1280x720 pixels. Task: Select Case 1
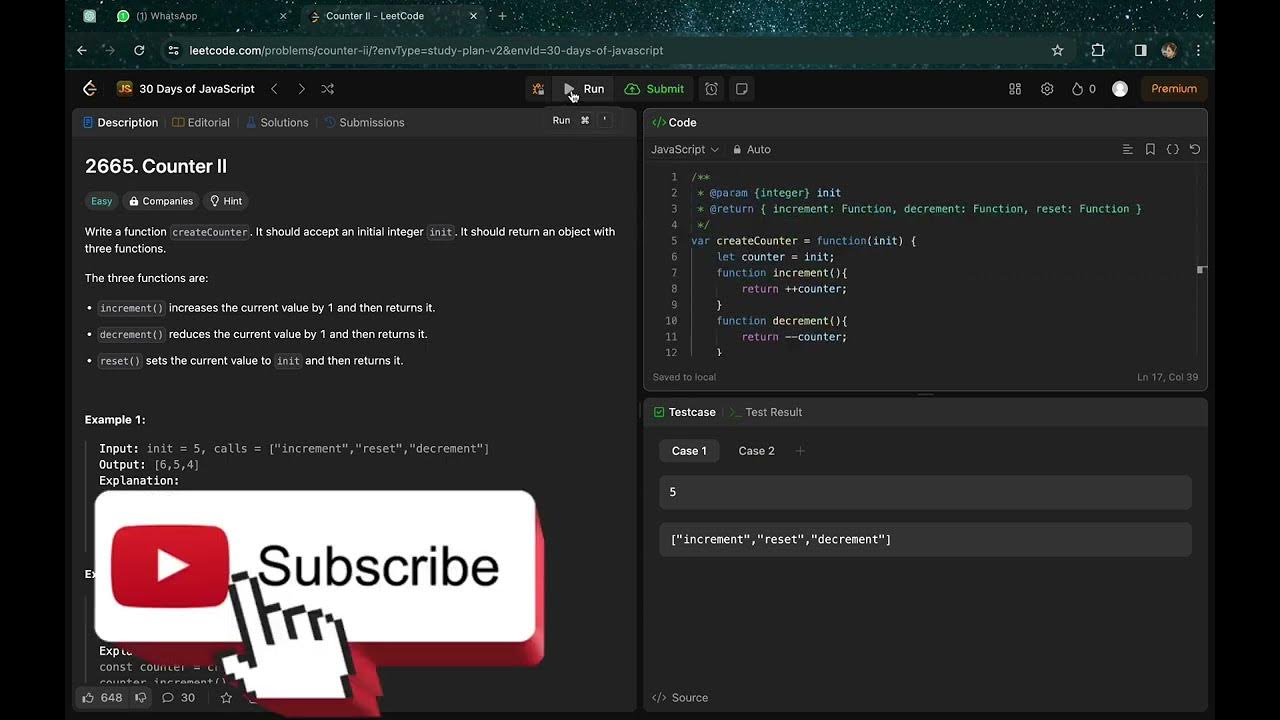[x=689, y=451]
